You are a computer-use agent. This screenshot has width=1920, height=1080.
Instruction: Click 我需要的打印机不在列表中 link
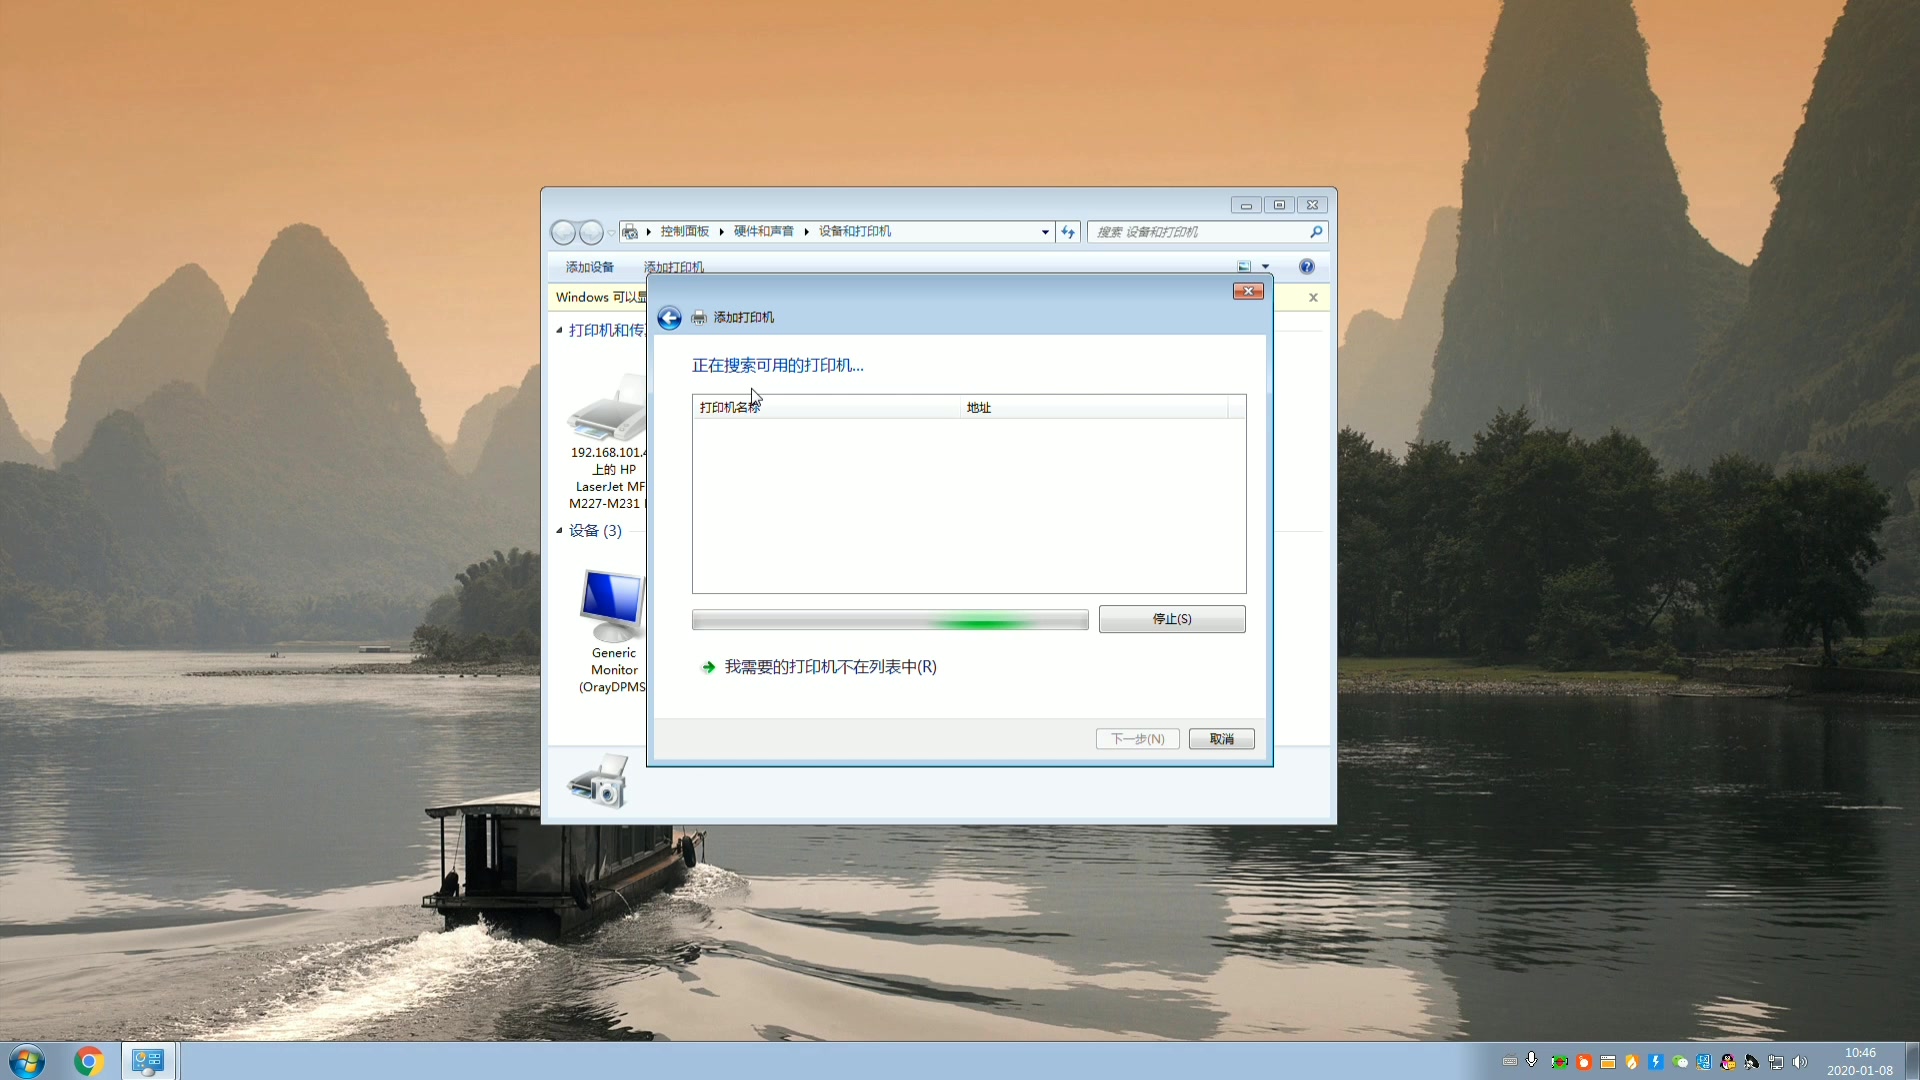pyautogui.click(x=830, y=667)
